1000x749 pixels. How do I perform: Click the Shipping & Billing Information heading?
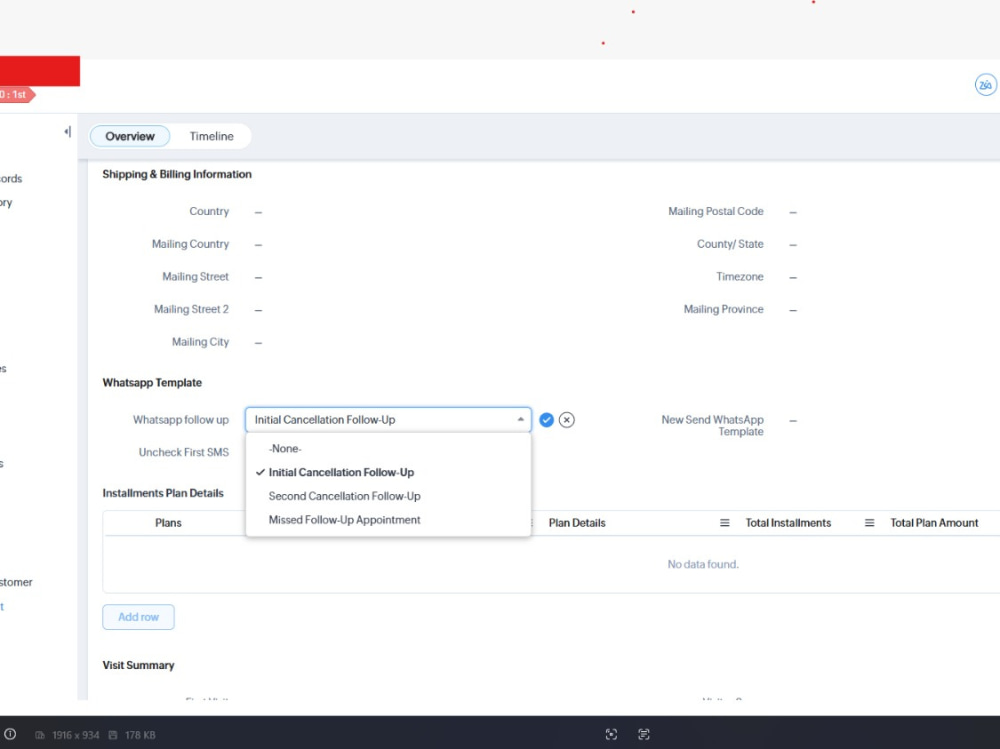click(177, 174)
